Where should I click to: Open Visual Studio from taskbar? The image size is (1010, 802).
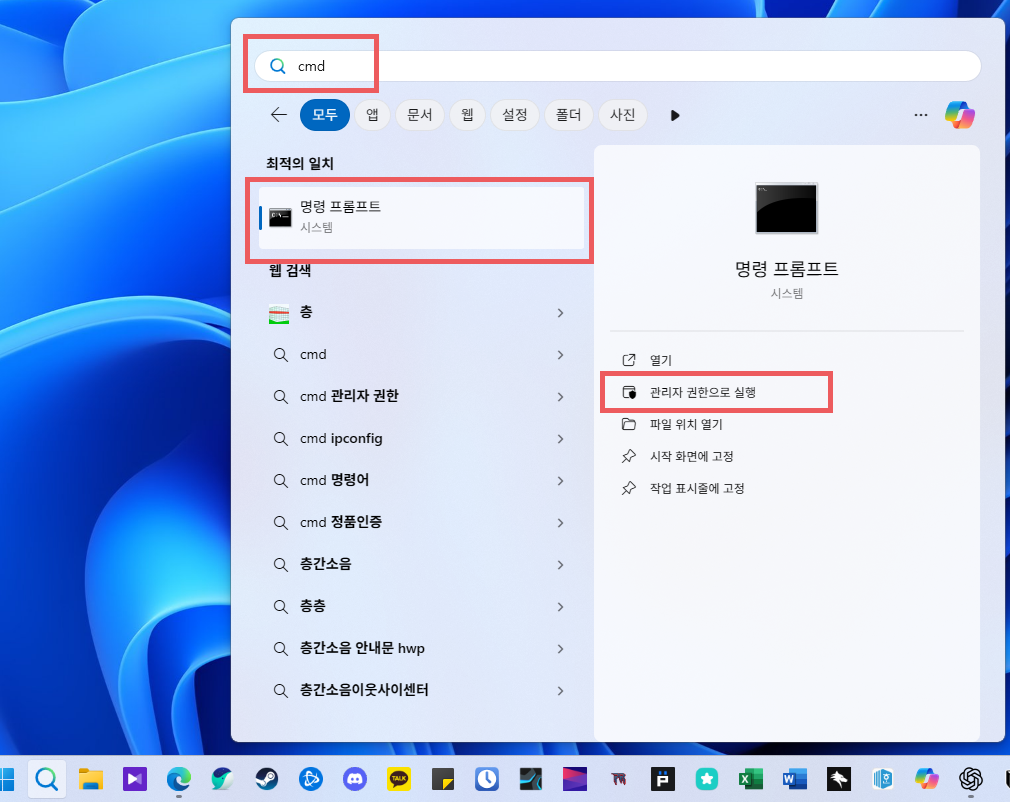135,779
